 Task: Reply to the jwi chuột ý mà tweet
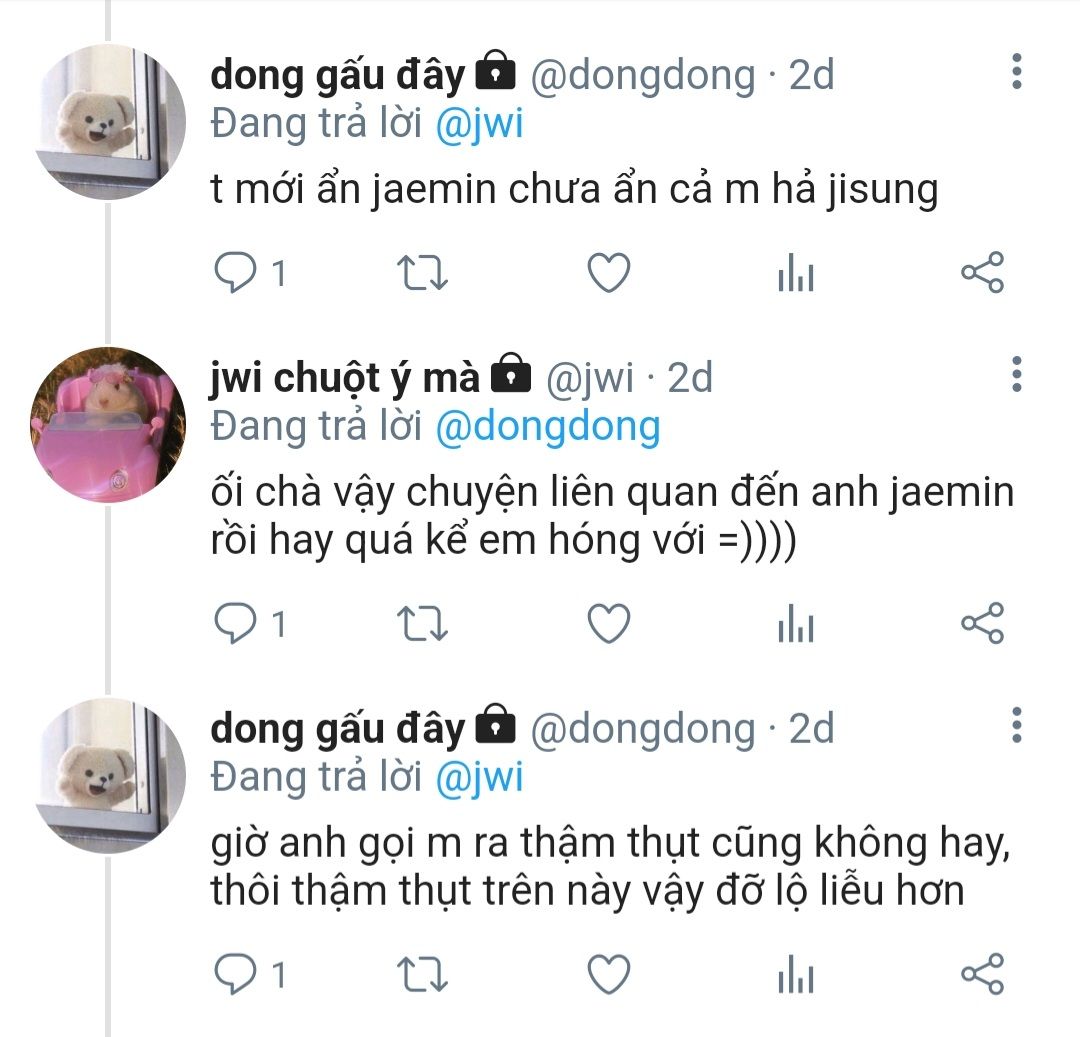[x=236, y=624]
